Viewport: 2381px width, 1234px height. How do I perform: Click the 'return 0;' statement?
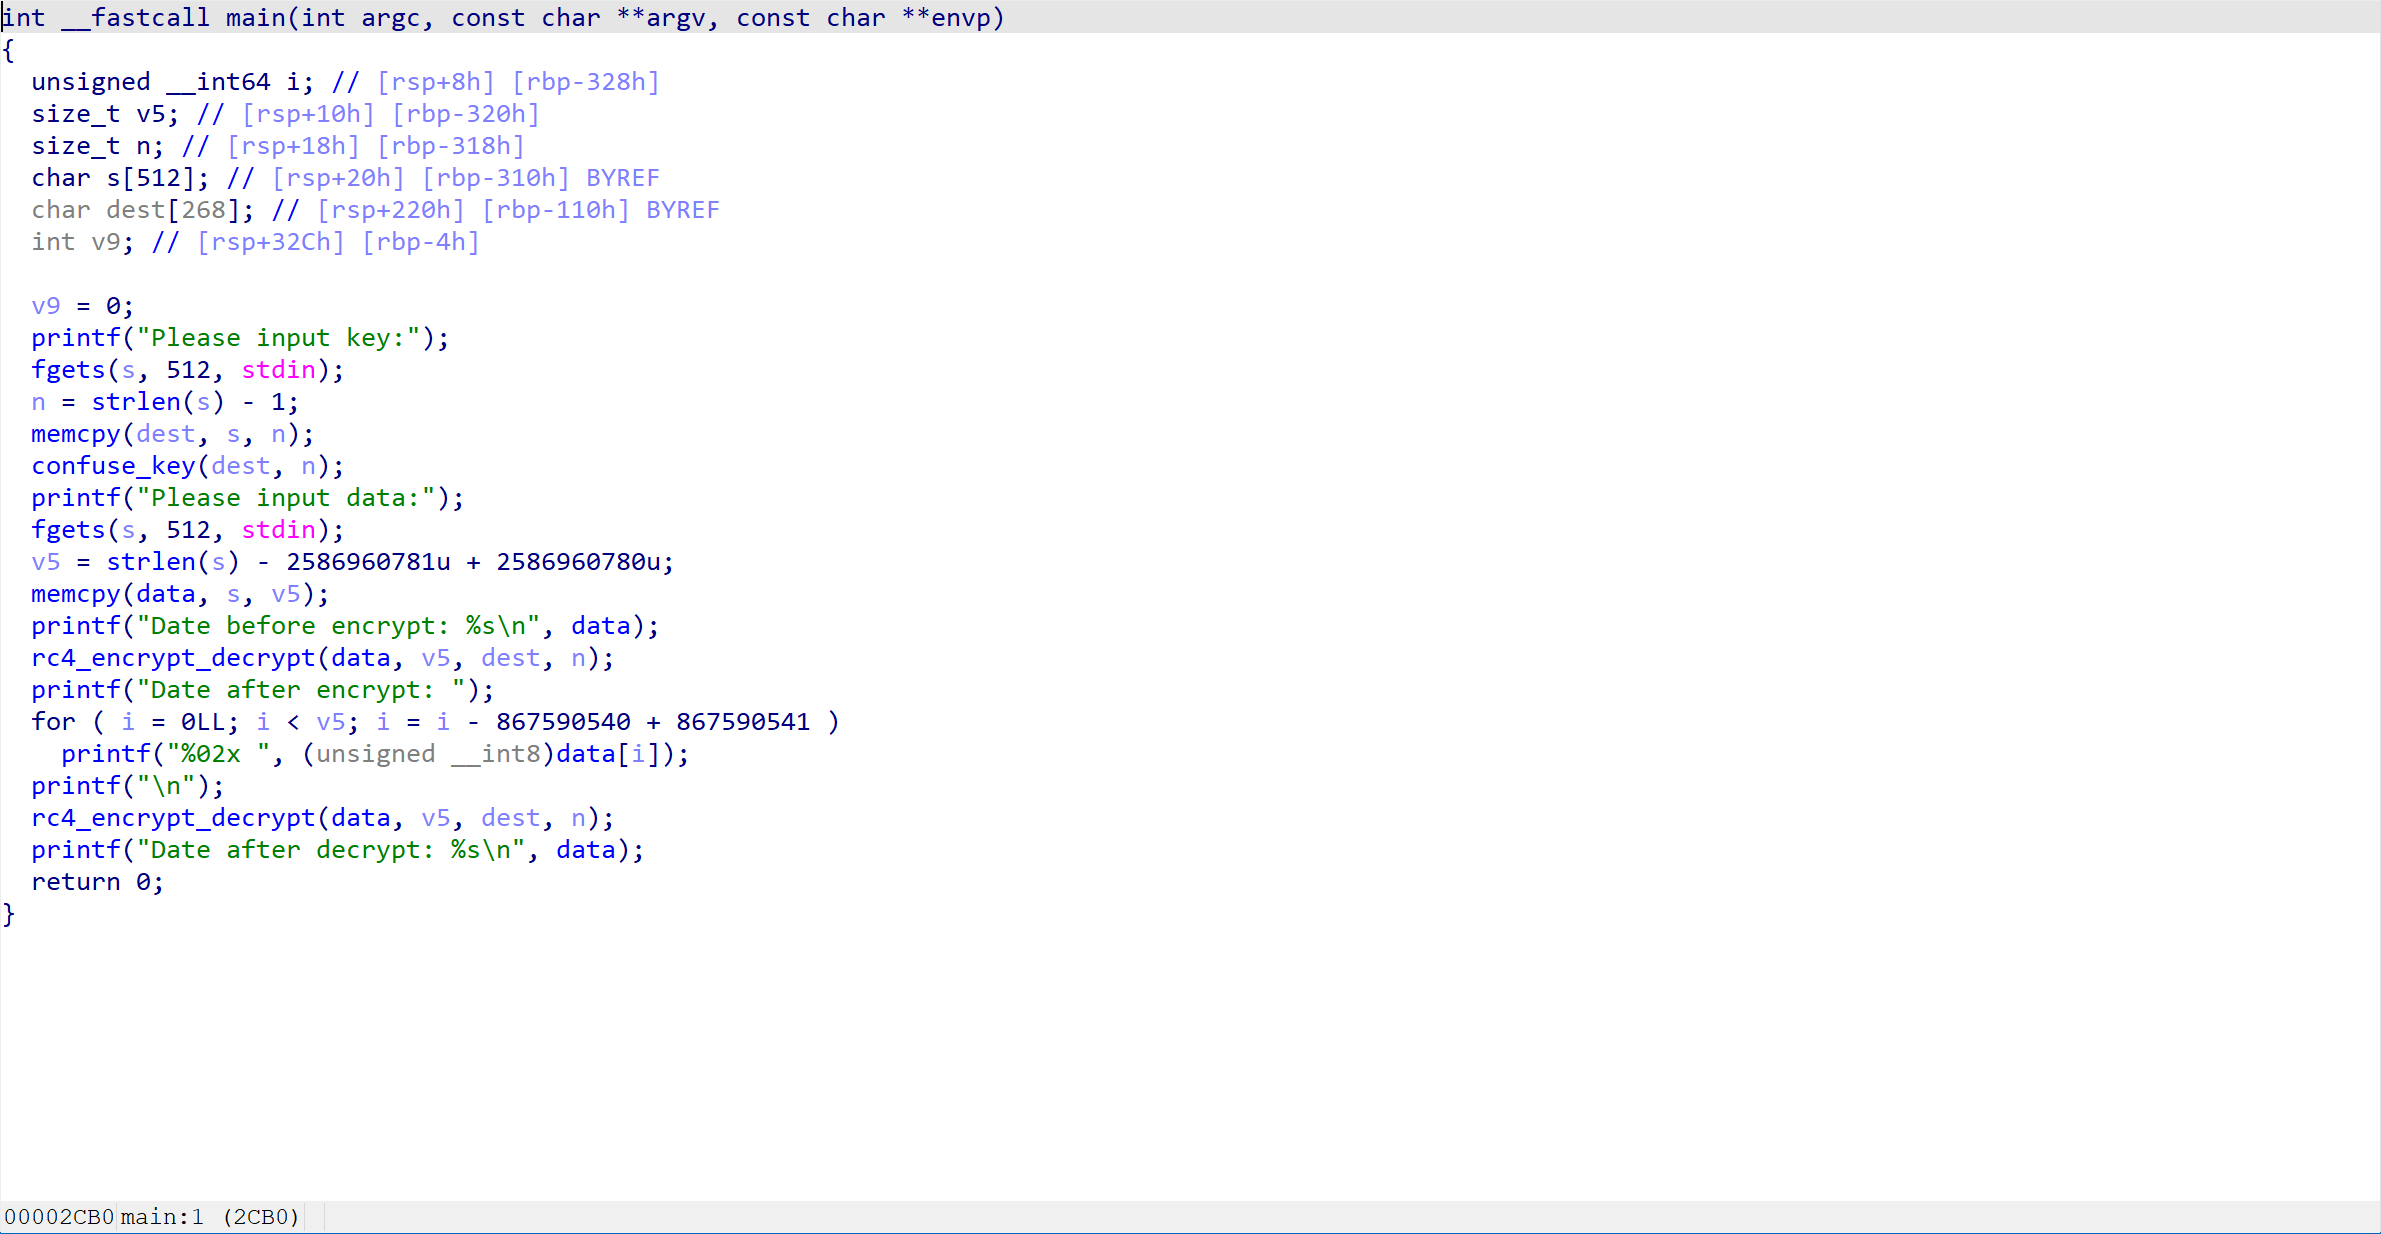coord(98,882)
